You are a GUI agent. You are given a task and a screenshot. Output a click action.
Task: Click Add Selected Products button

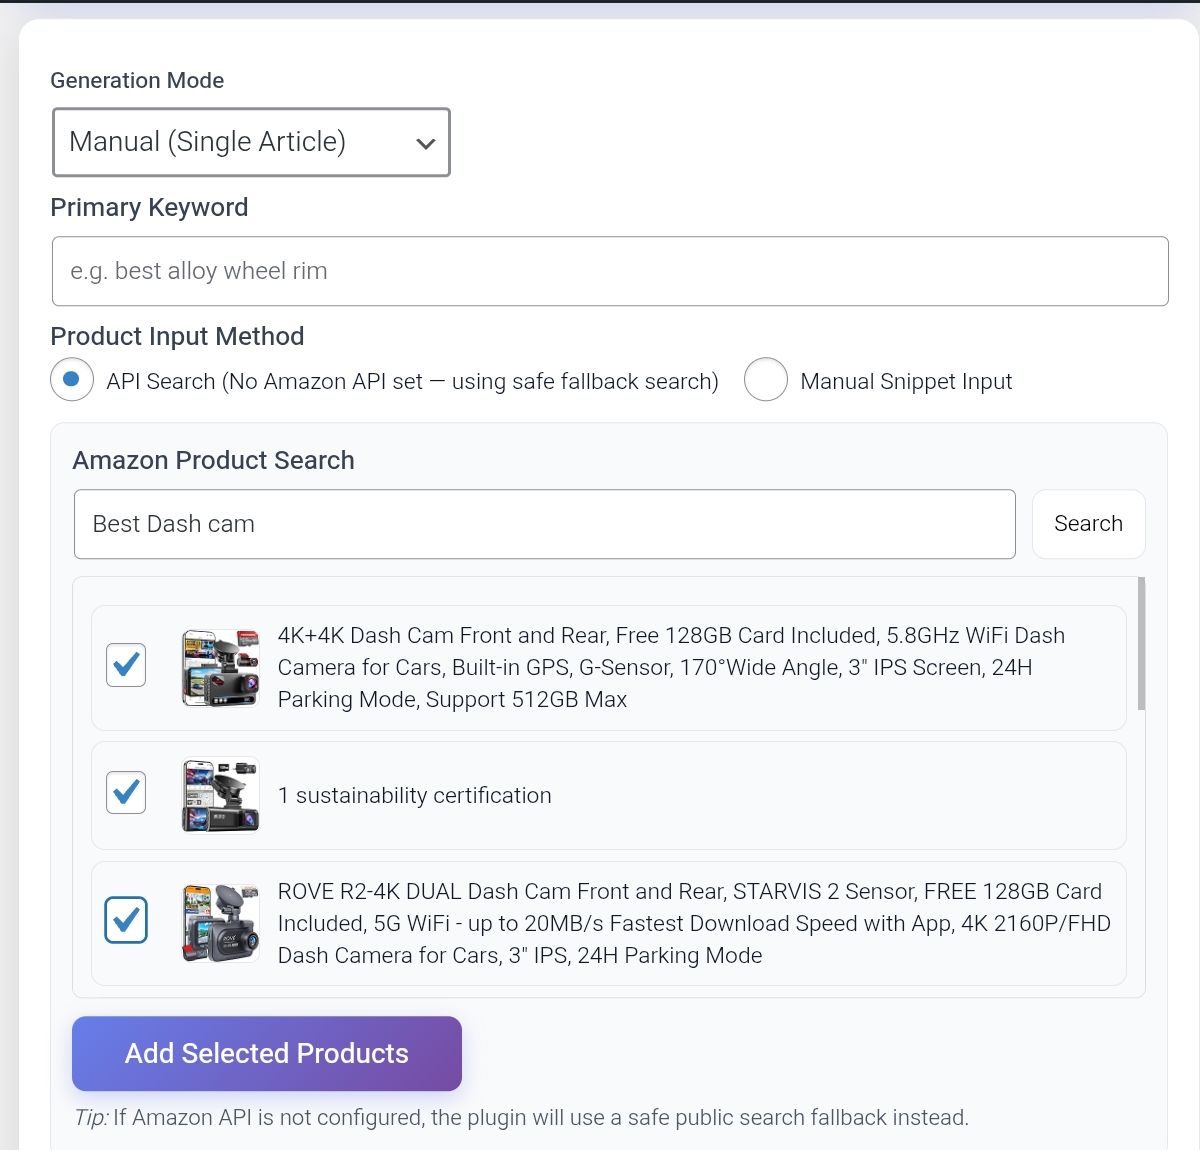pyautogui.click(x=267, y=1054)
